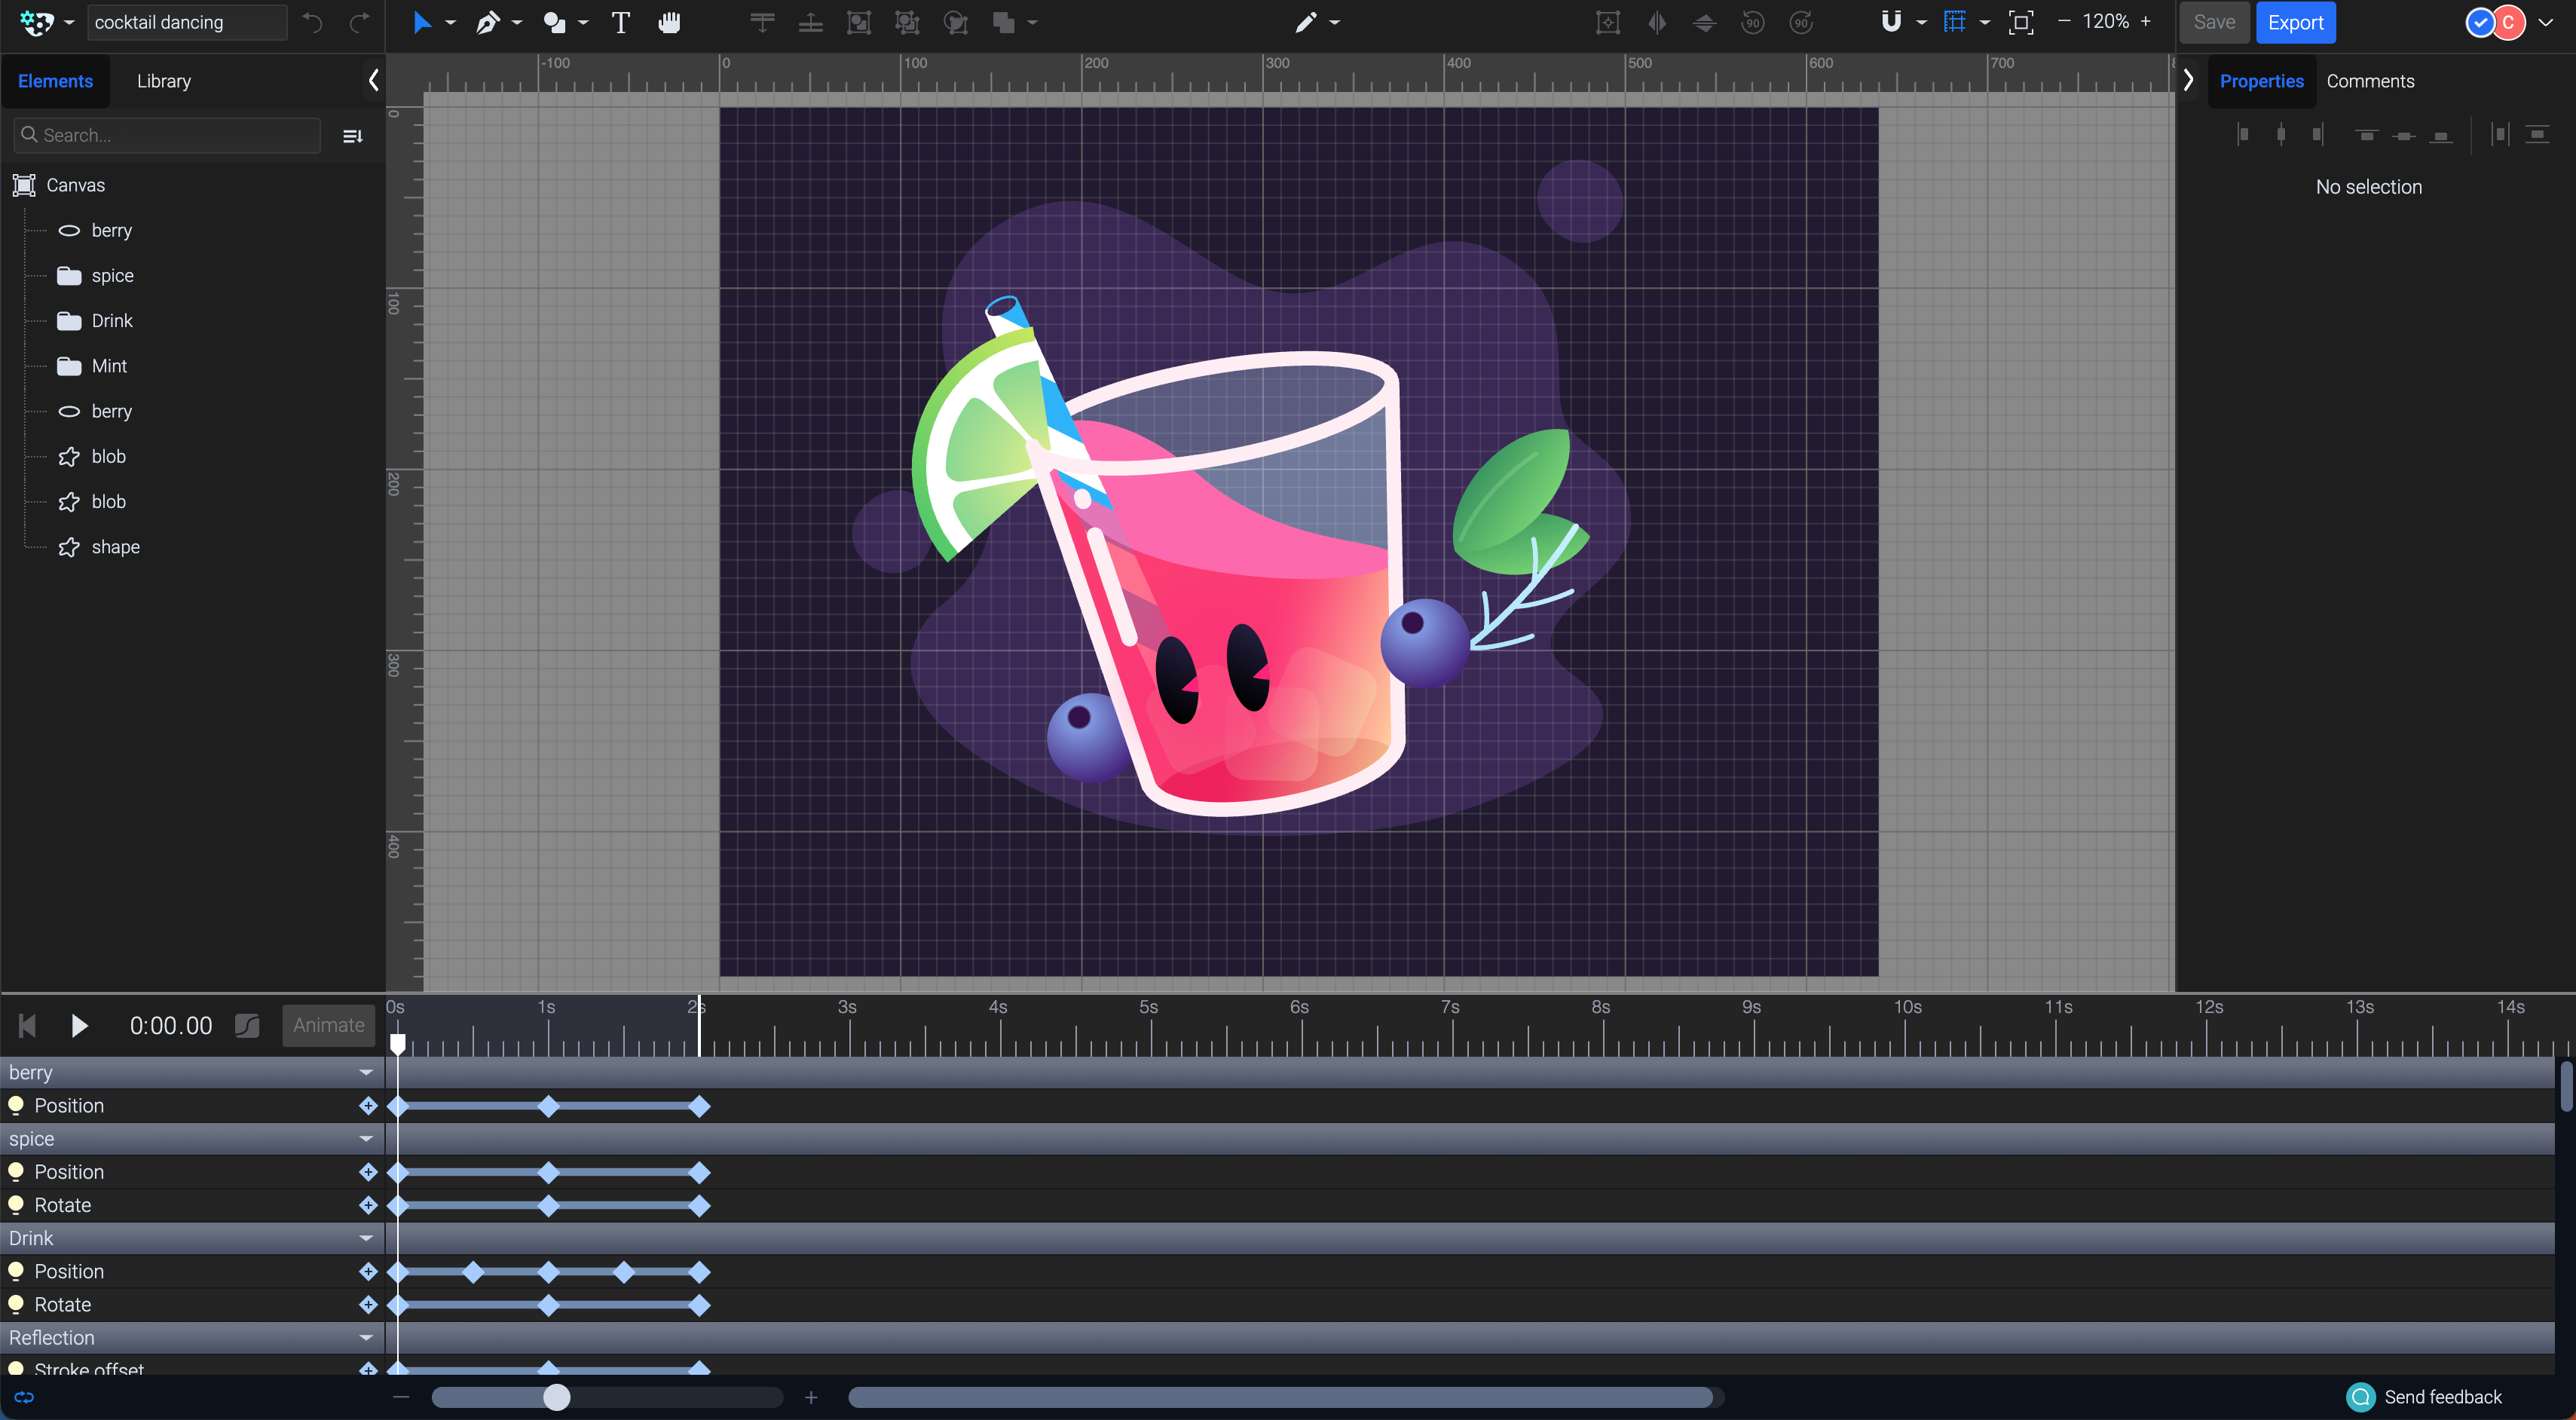
Task: Click the fit-to-screen icon
Action: tap(2020, 22)
